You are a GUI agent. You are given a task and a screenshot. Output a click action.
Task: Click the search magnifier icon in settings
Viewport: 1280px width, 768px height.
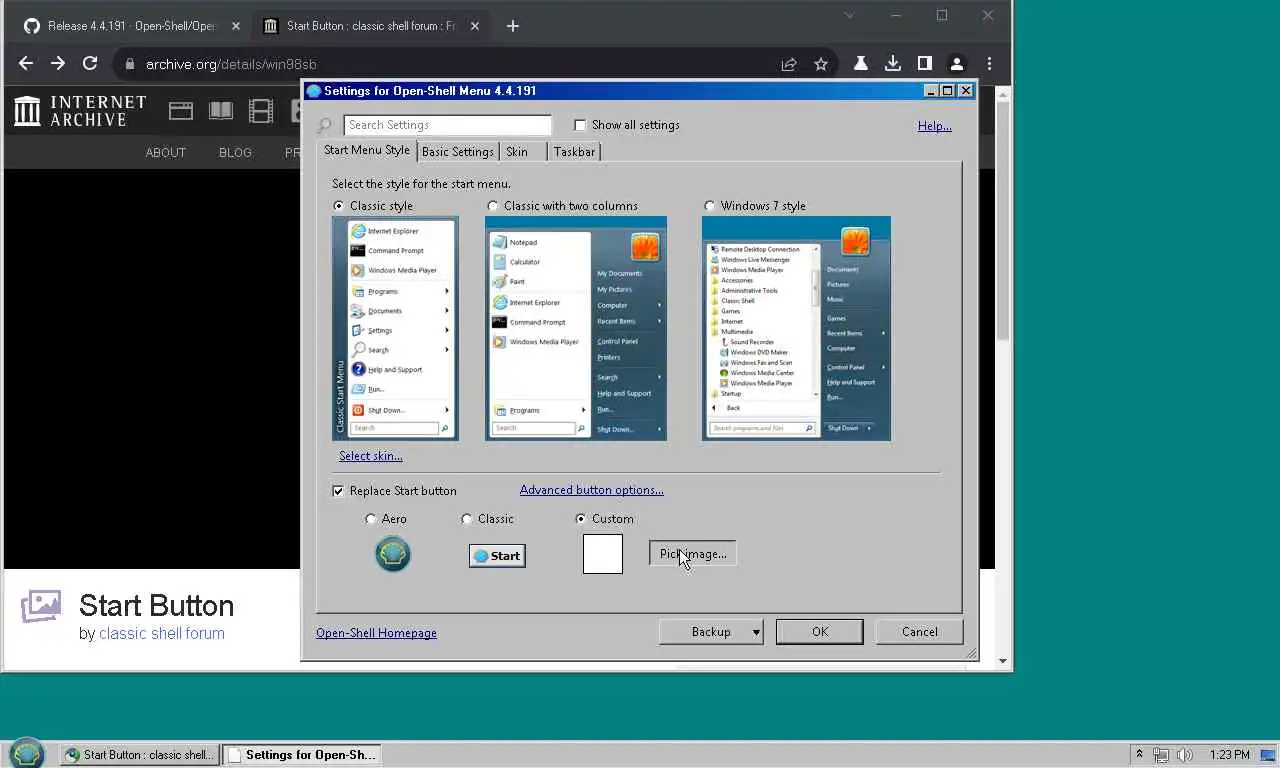click(x=325, y=126)
